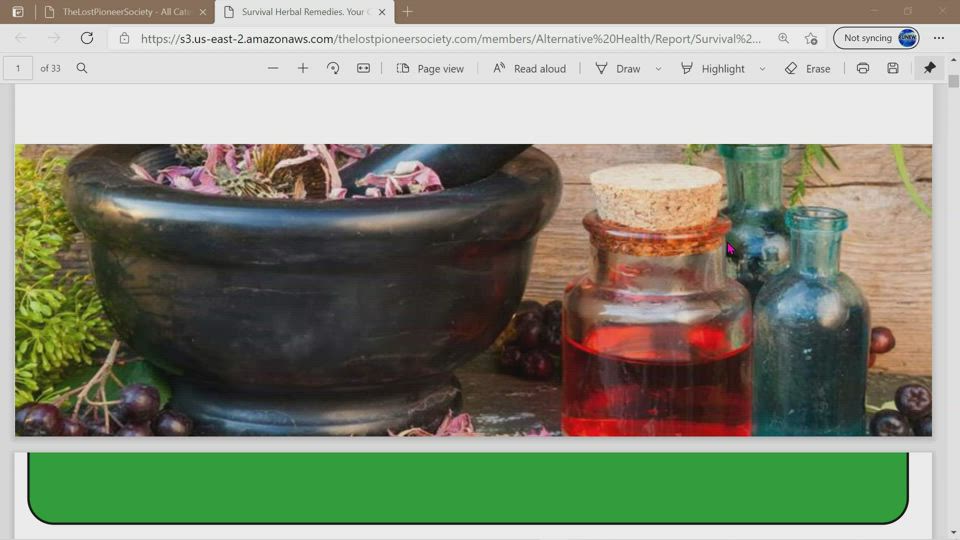
Task: Add page to favorites star icon
Action: [811, 38]
